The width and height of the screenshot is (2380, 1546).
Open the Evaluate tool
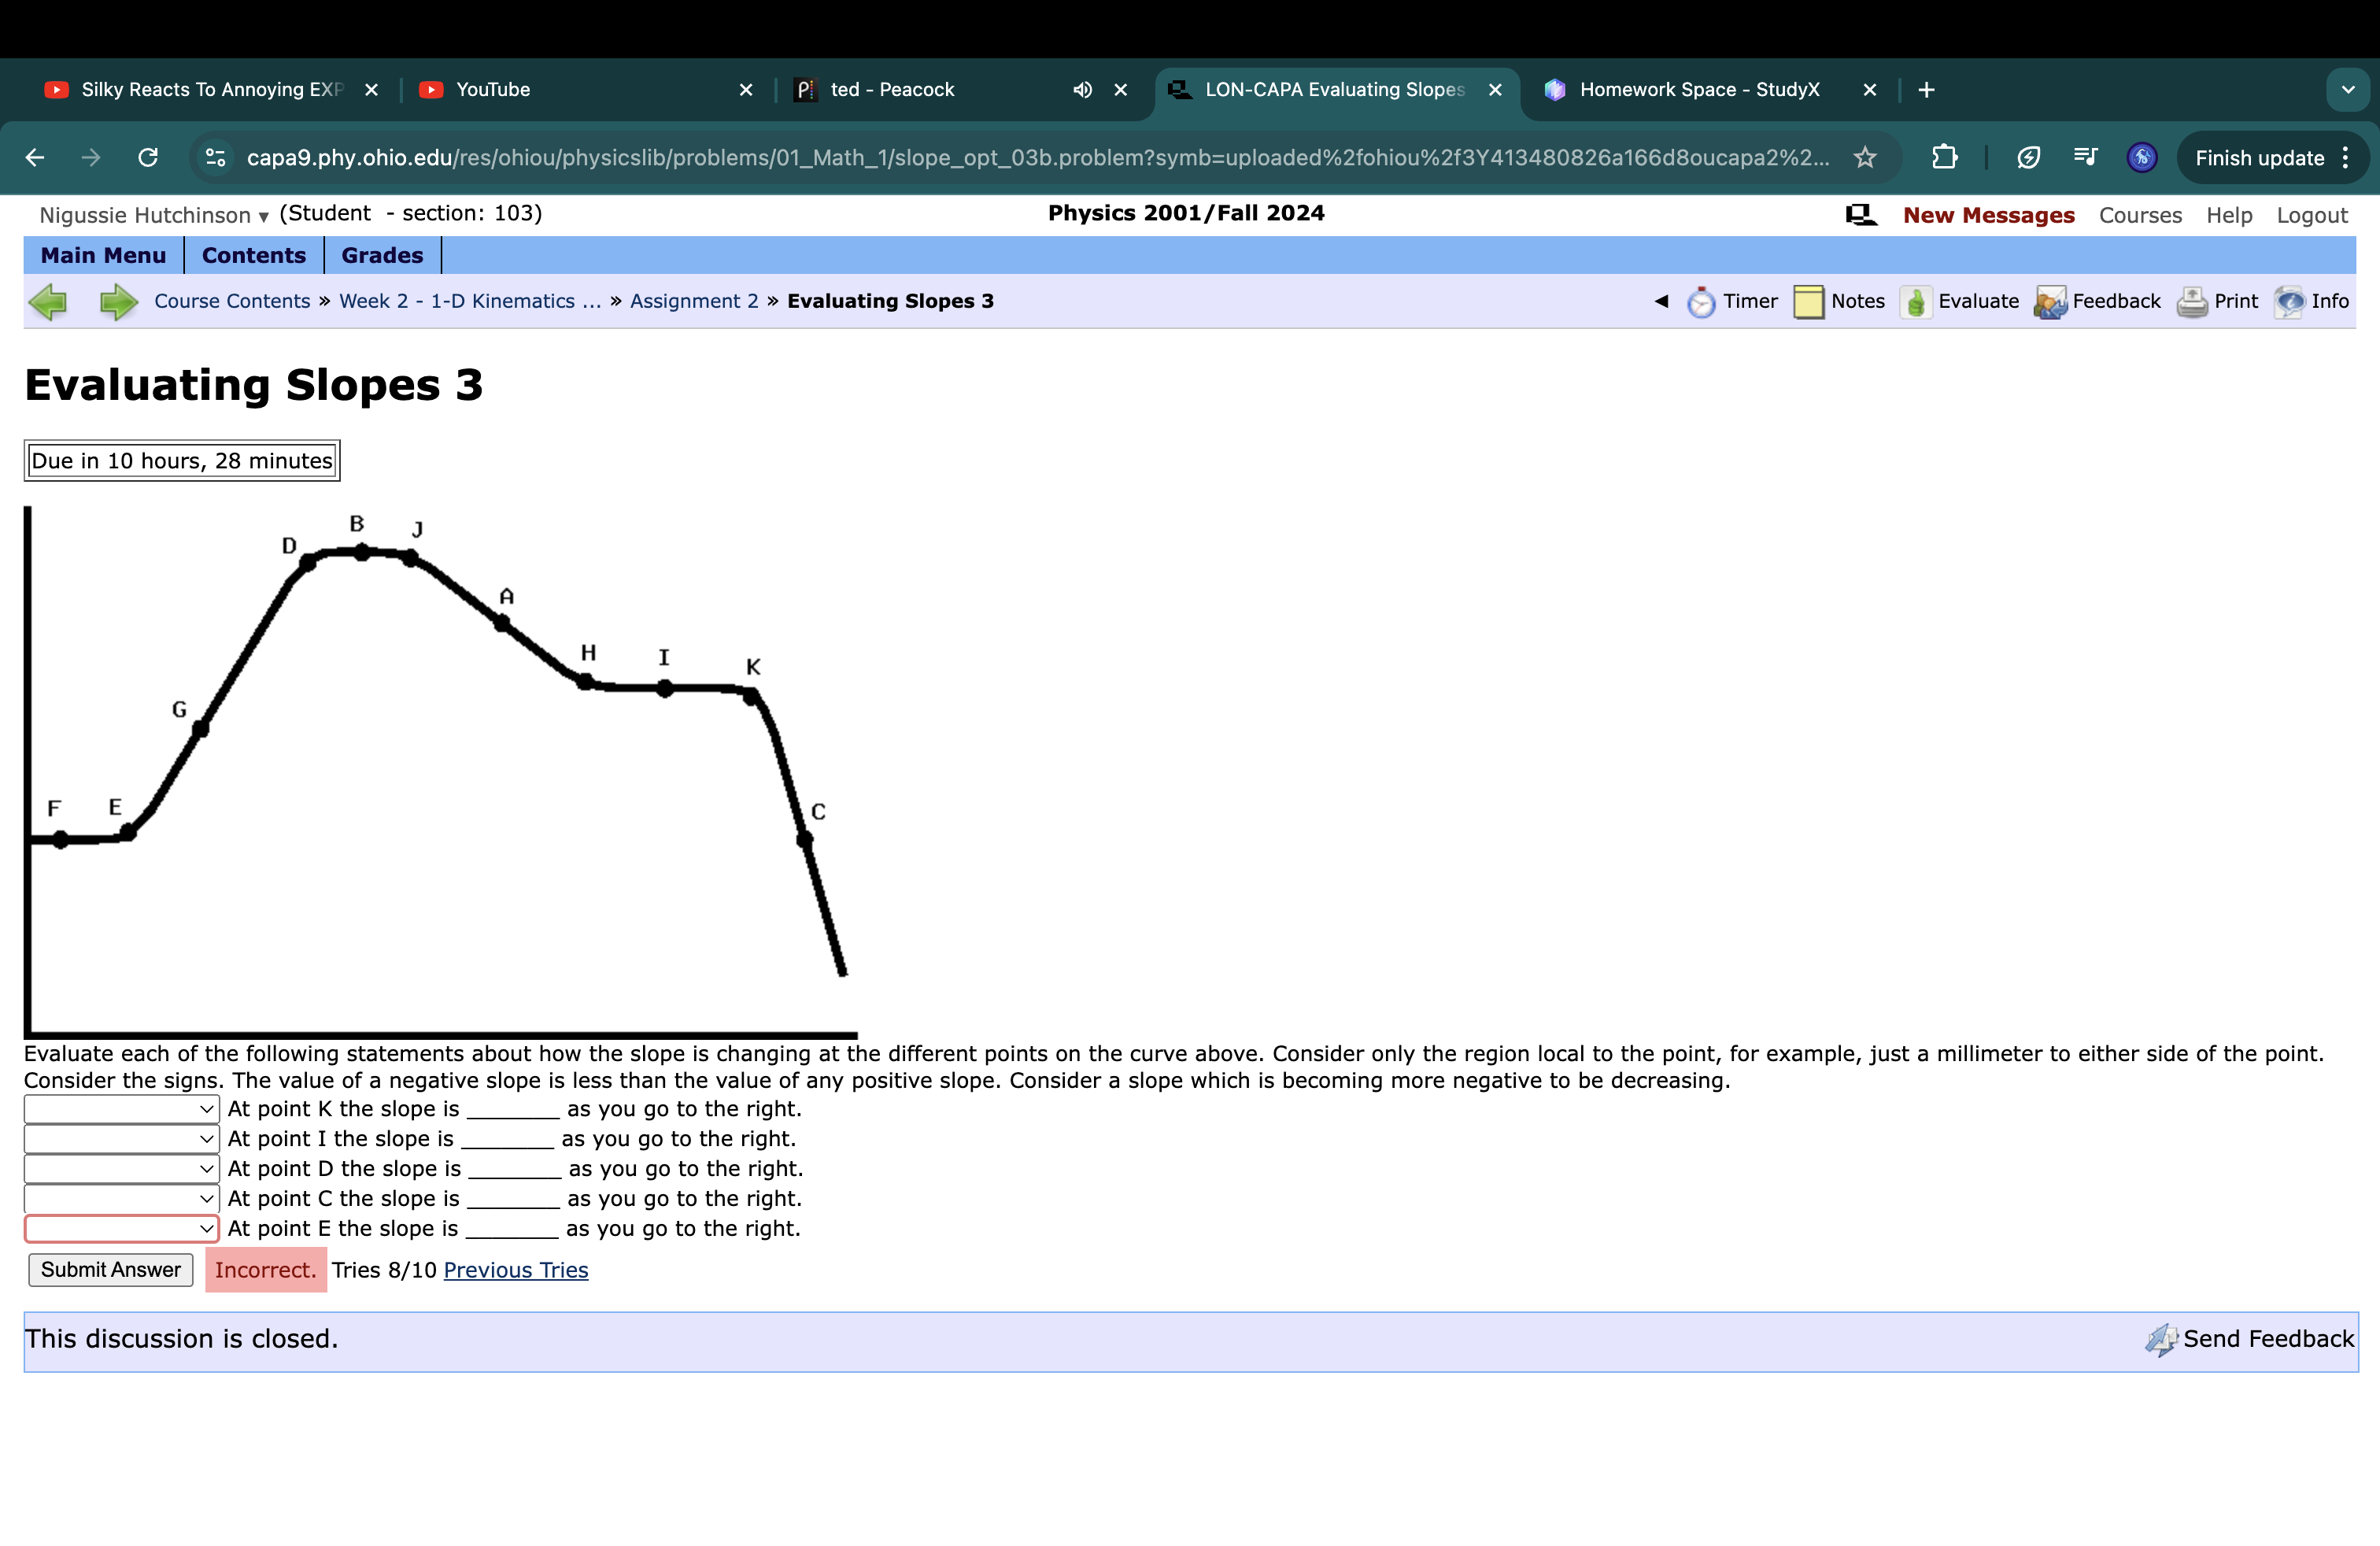coord(1959,302)
